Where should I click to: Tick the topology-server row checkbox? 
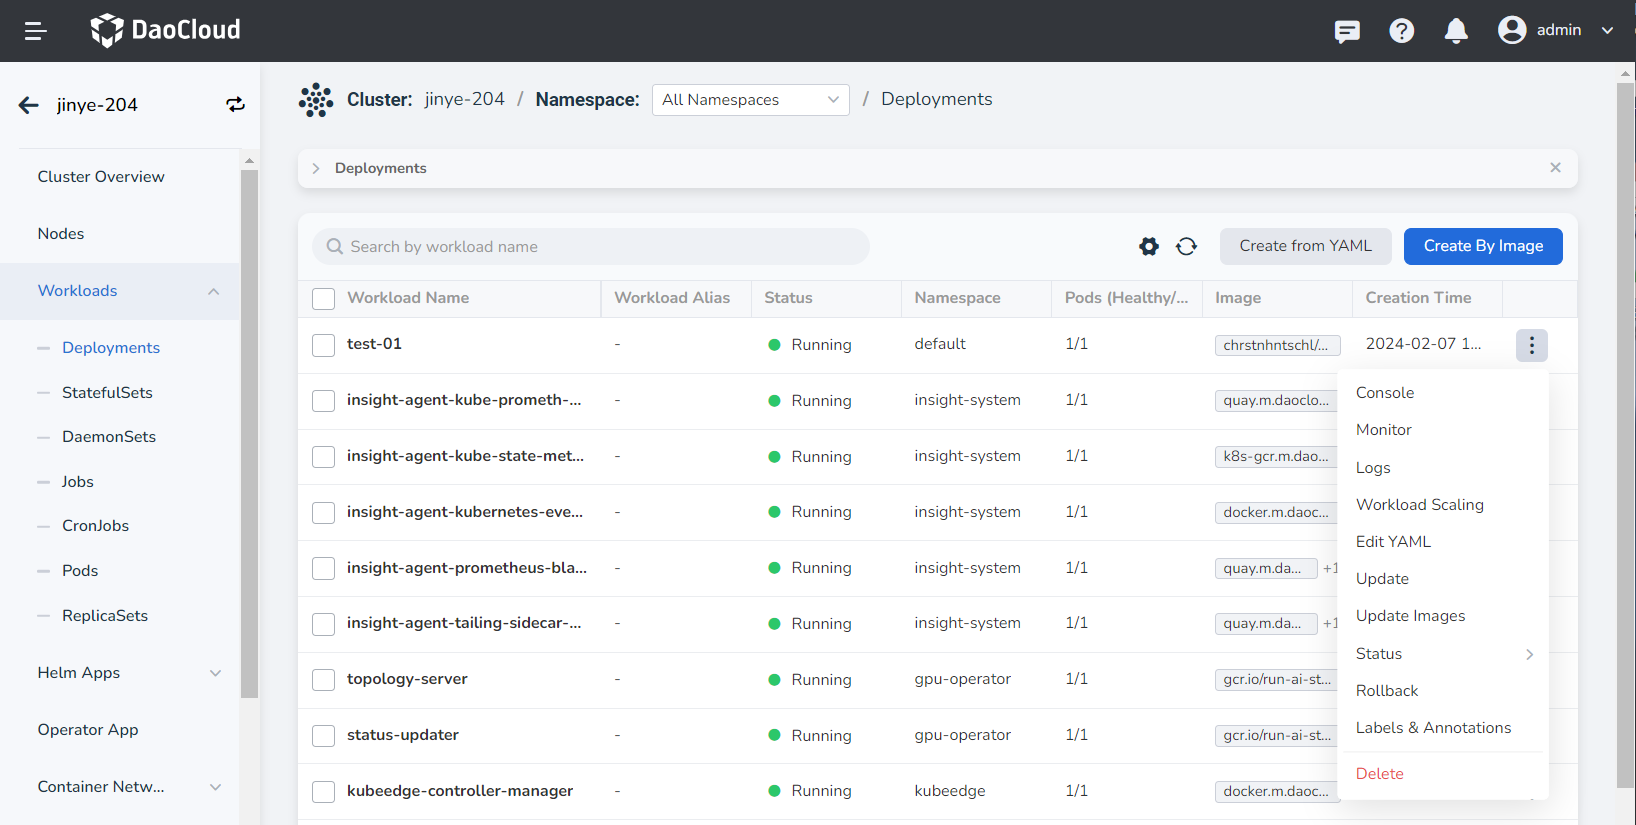[x=323, y=680]
